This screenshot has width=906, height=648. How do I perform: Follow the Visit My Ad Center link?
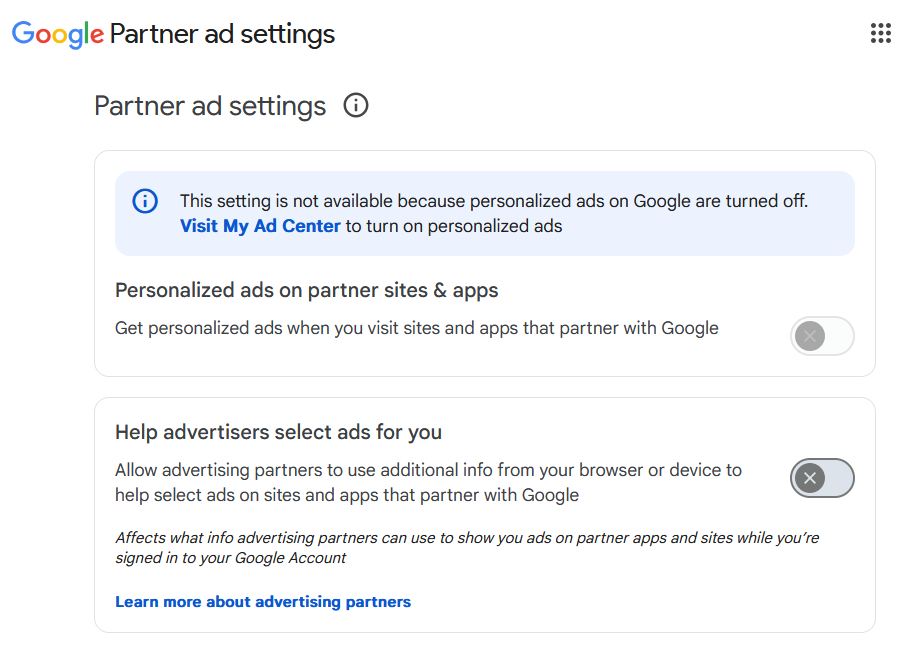click(x=260, y=226)
